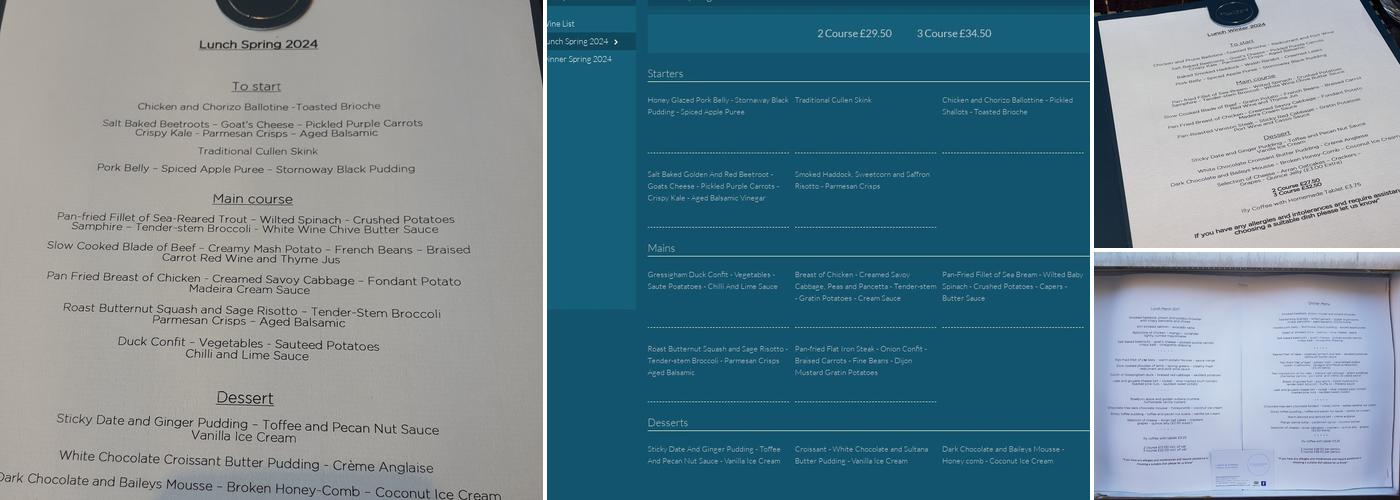Open the Lunch Spring 2024 printed menu photo
Image resolution: width=1400 pixels, height=500 pixels.
[271, 250]
